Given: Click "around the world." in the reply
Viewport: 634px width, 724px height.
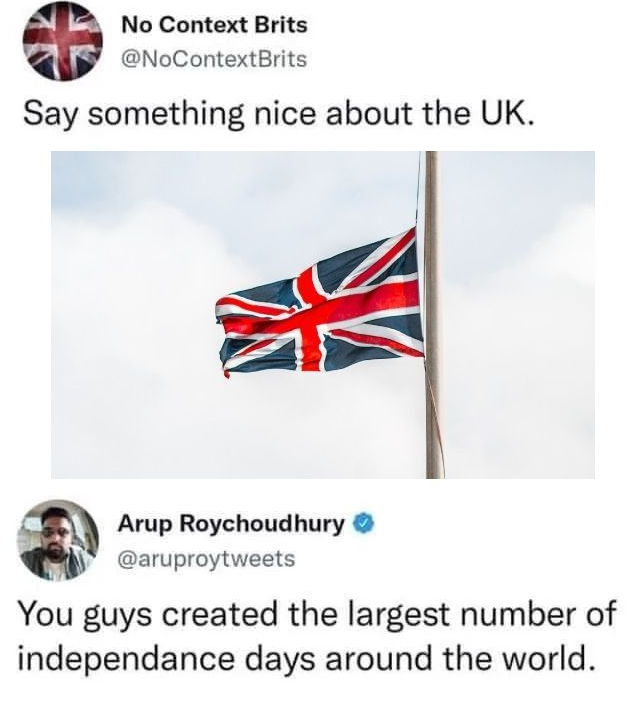Looking at the screenshot, I should tap(458, 659).
